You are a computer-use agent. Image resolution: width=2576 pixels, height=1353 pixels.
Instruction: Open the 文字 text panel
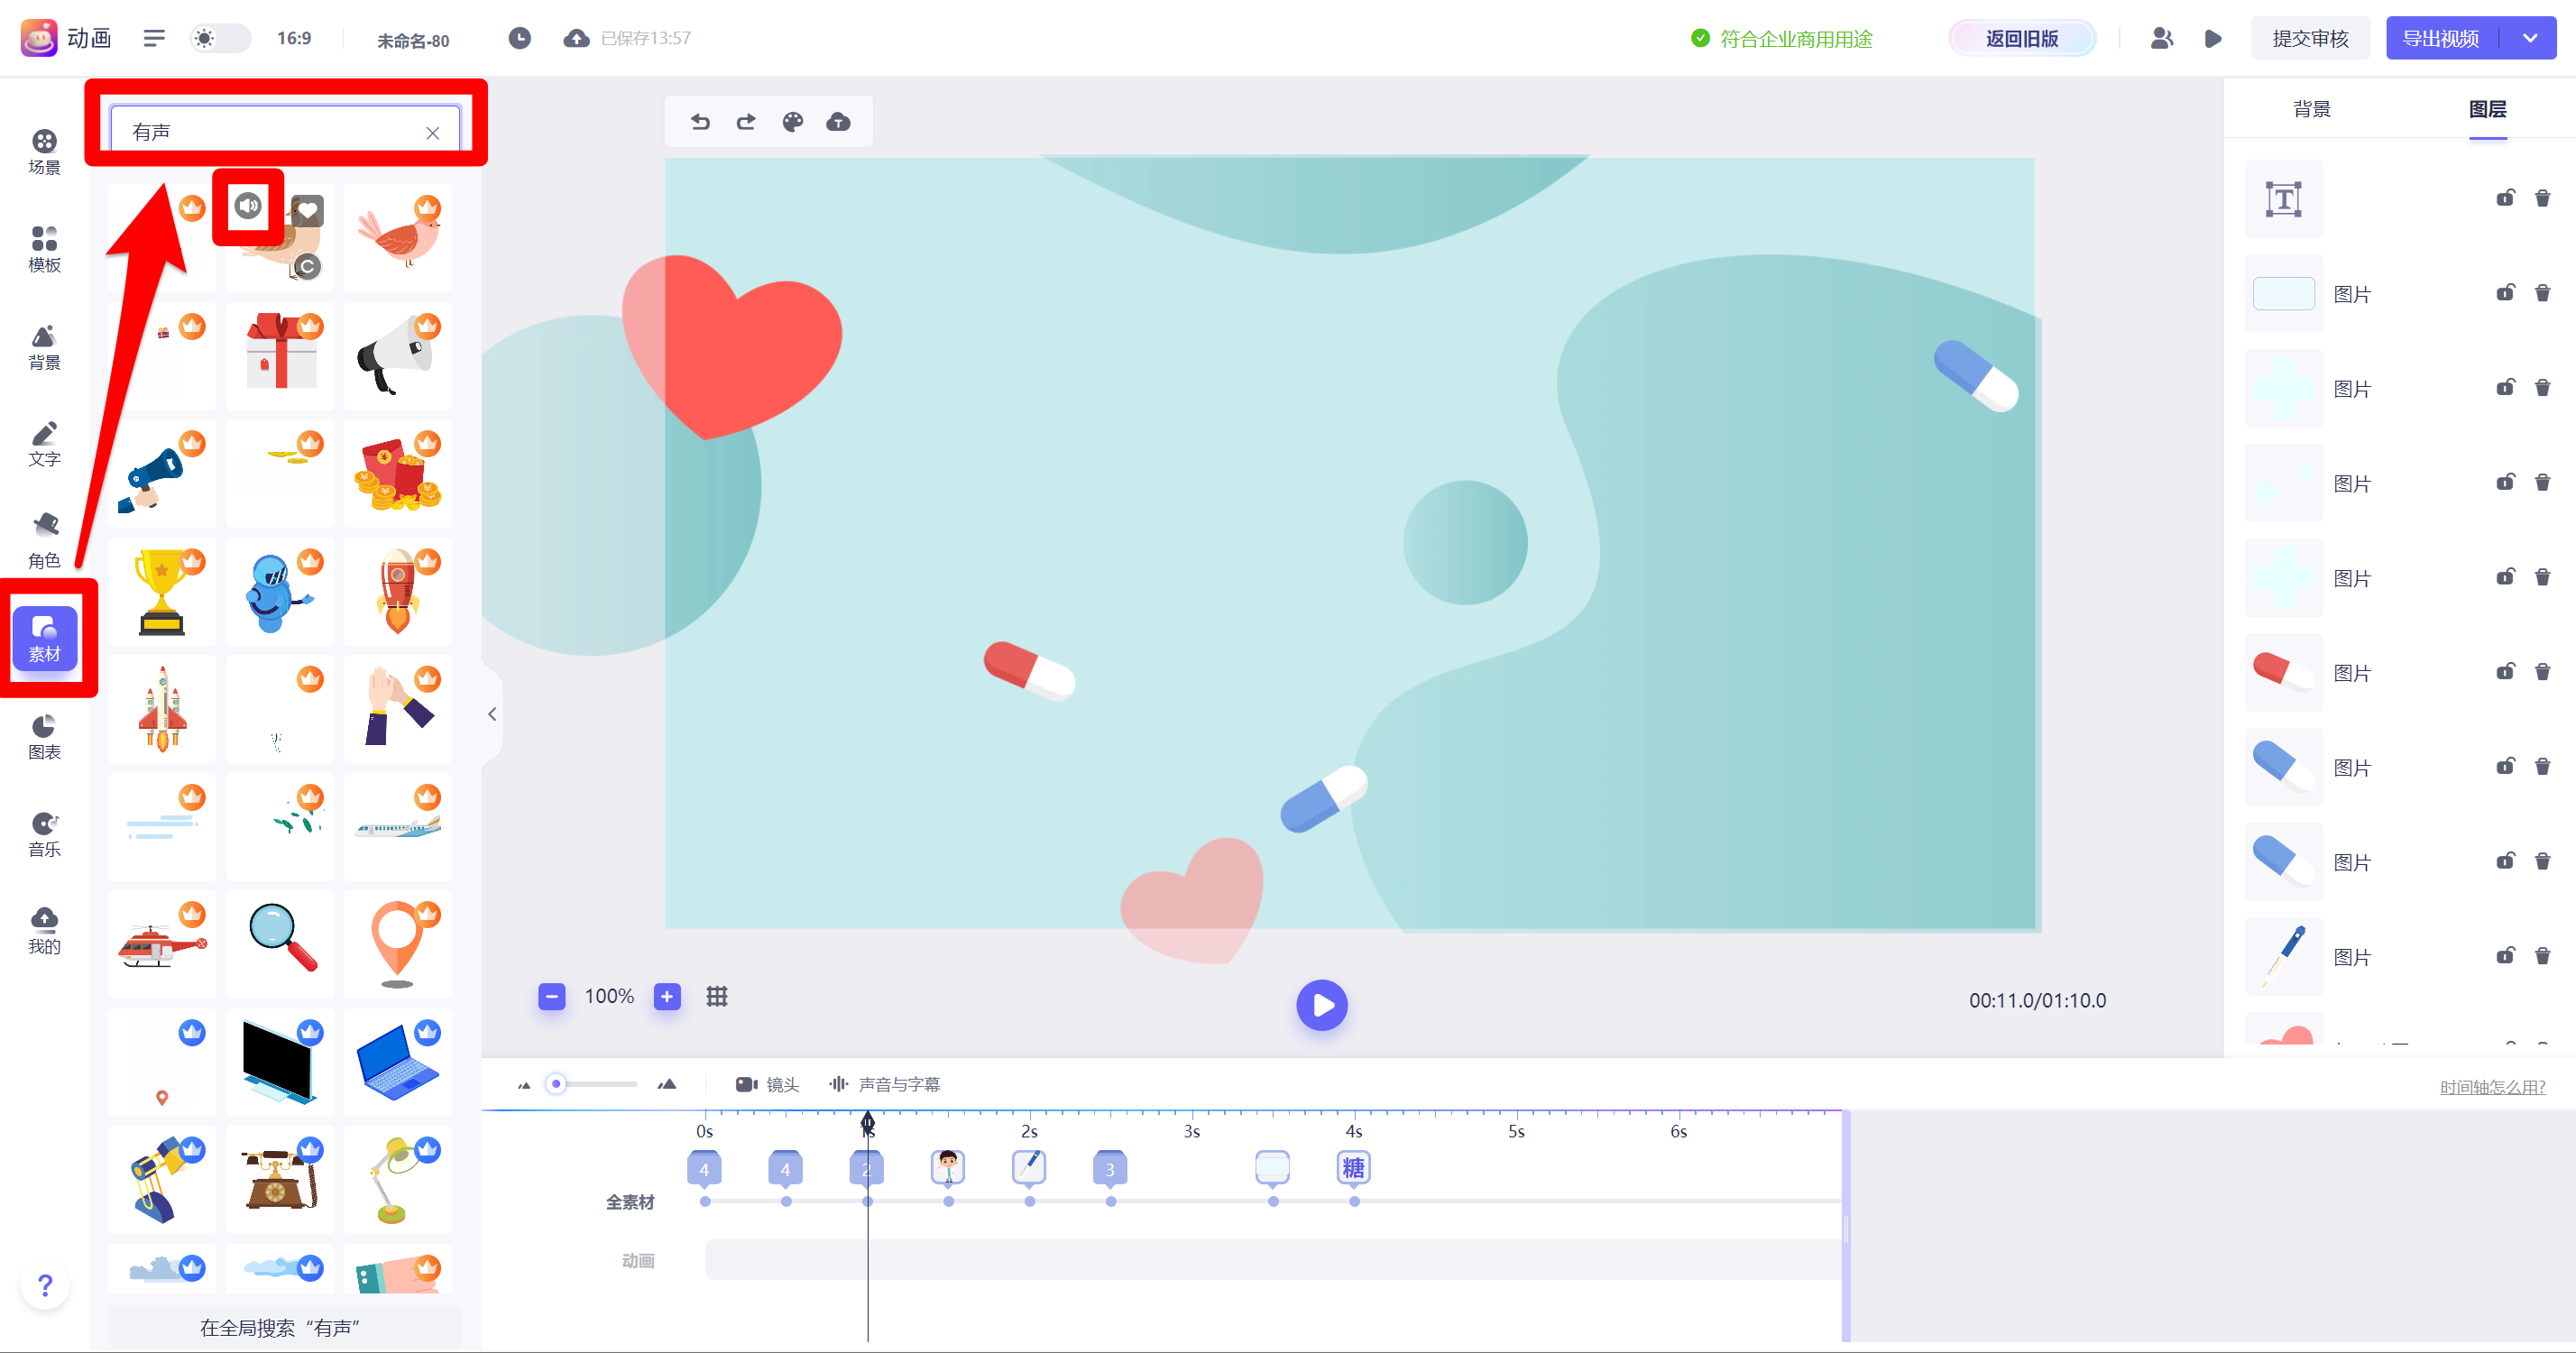click(44, 443)
